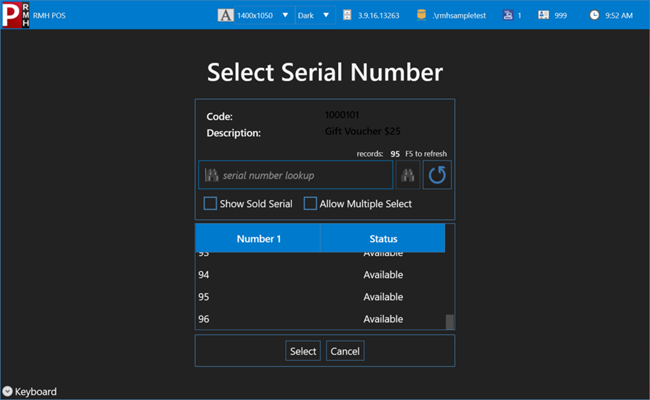Sort by Number 1 column header
The width and height of the screenshot is (650, 400).
pyautogui.click(x=258, y=239)
